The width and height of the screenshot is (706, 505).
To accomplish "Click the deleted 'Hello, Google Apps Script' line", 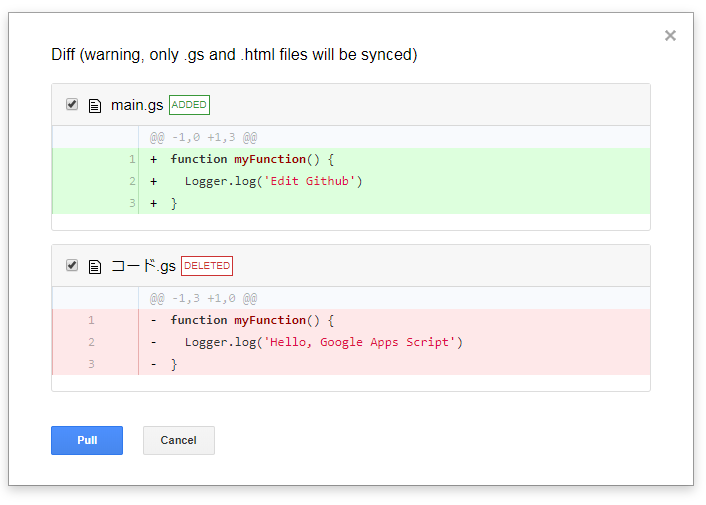I will coord(351,342).
